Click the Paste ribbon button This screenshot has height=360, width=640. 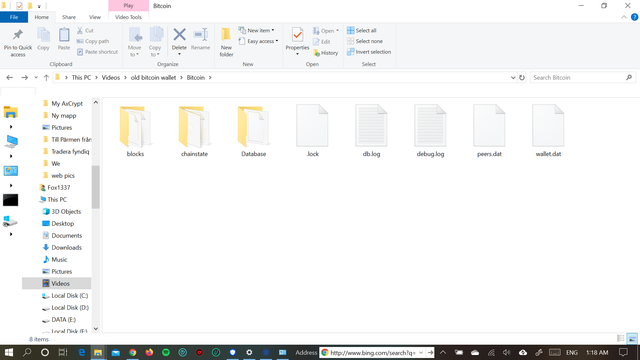64,40
